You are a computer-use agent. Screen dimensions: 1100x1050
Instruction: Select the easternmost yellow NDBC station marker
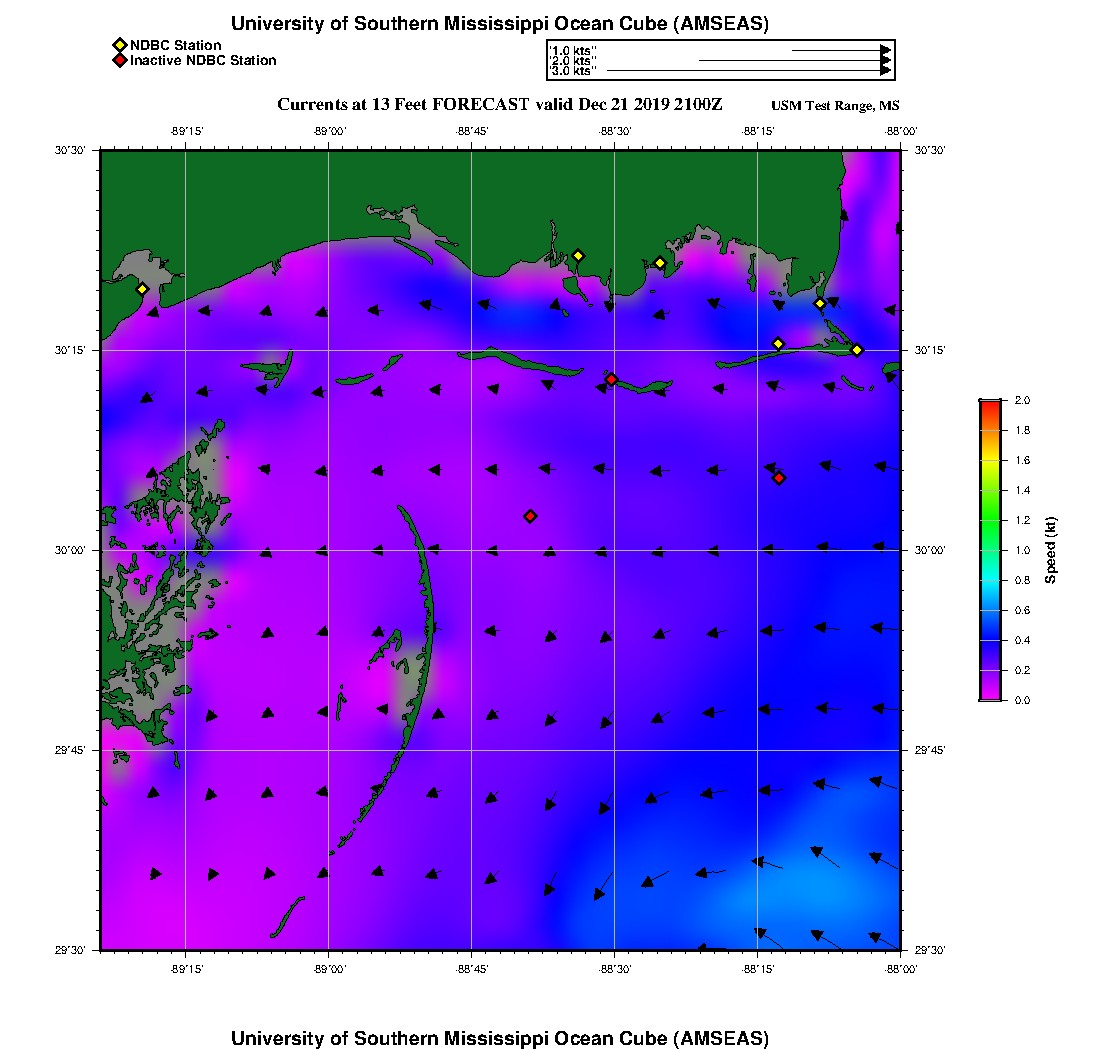tap(857, 350)
